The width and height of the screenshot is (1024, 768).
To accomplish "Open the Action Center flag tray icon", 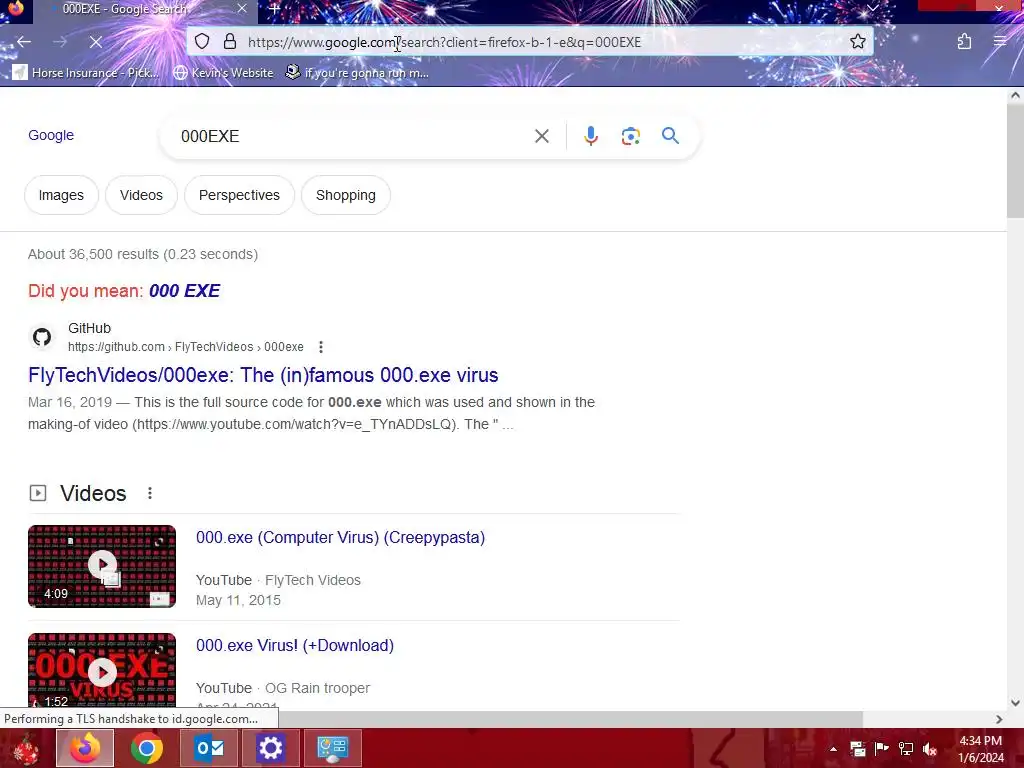I will click(881, 749).
